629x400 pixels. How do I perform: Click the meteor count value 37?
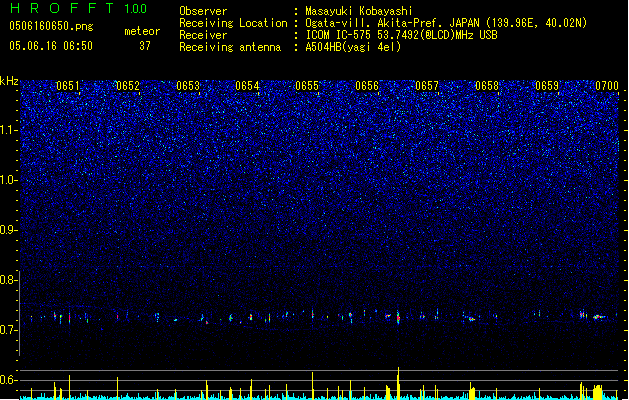pyautogui.click(x=145, y=46)
